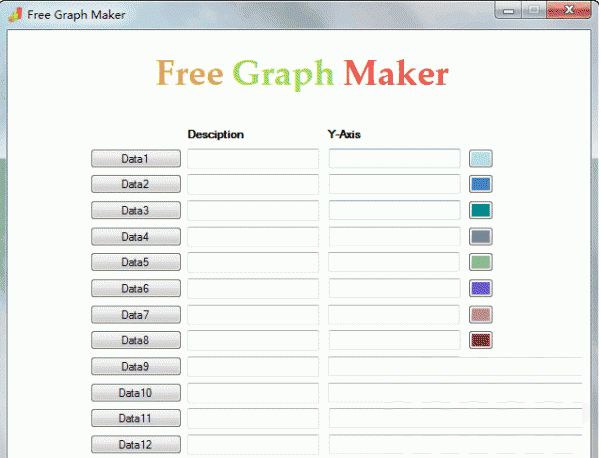The height and width of the screenshot is (458, 601).
Task: Focus the Description field for Data1
Action: pos(253,159)
